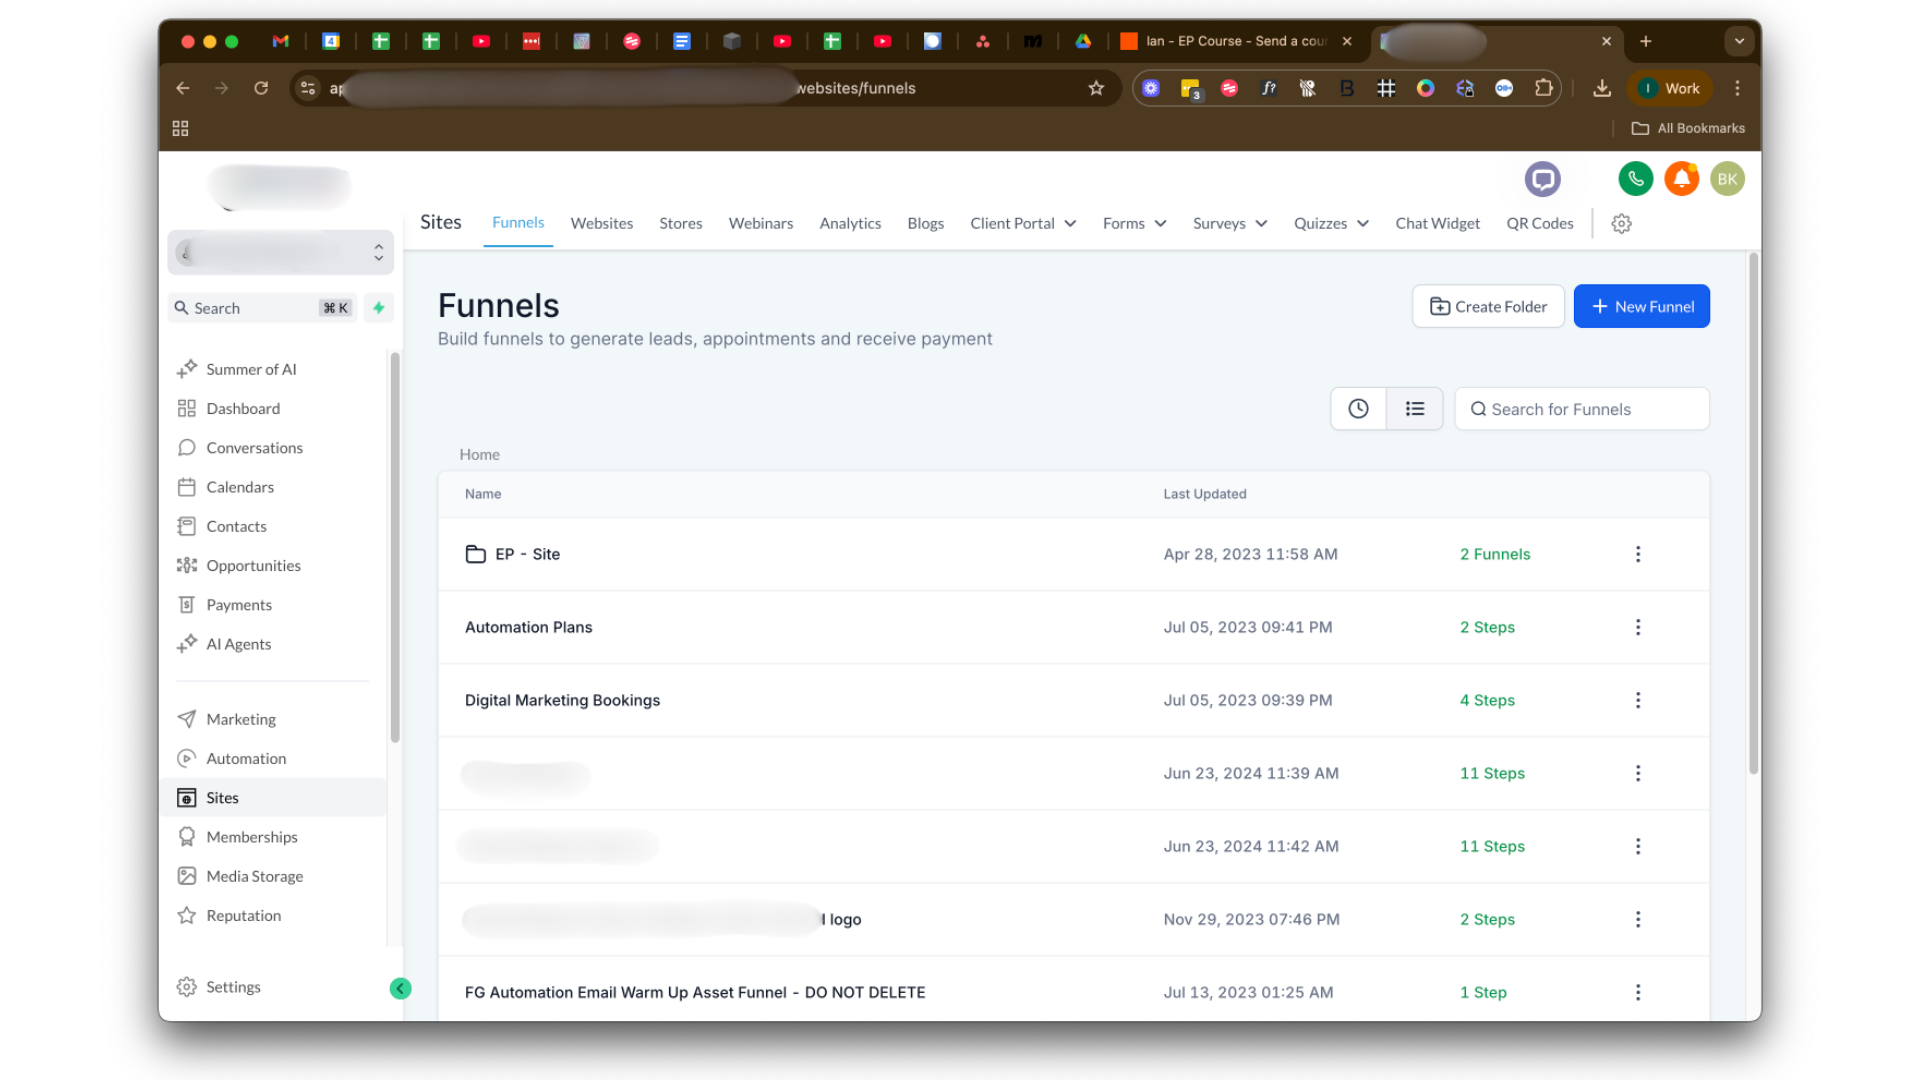Viewport: 1920px width, 1080px height.
Task: Click the green lightning quick actions icon
Action: pyautogui.click(x=379, y=308)
